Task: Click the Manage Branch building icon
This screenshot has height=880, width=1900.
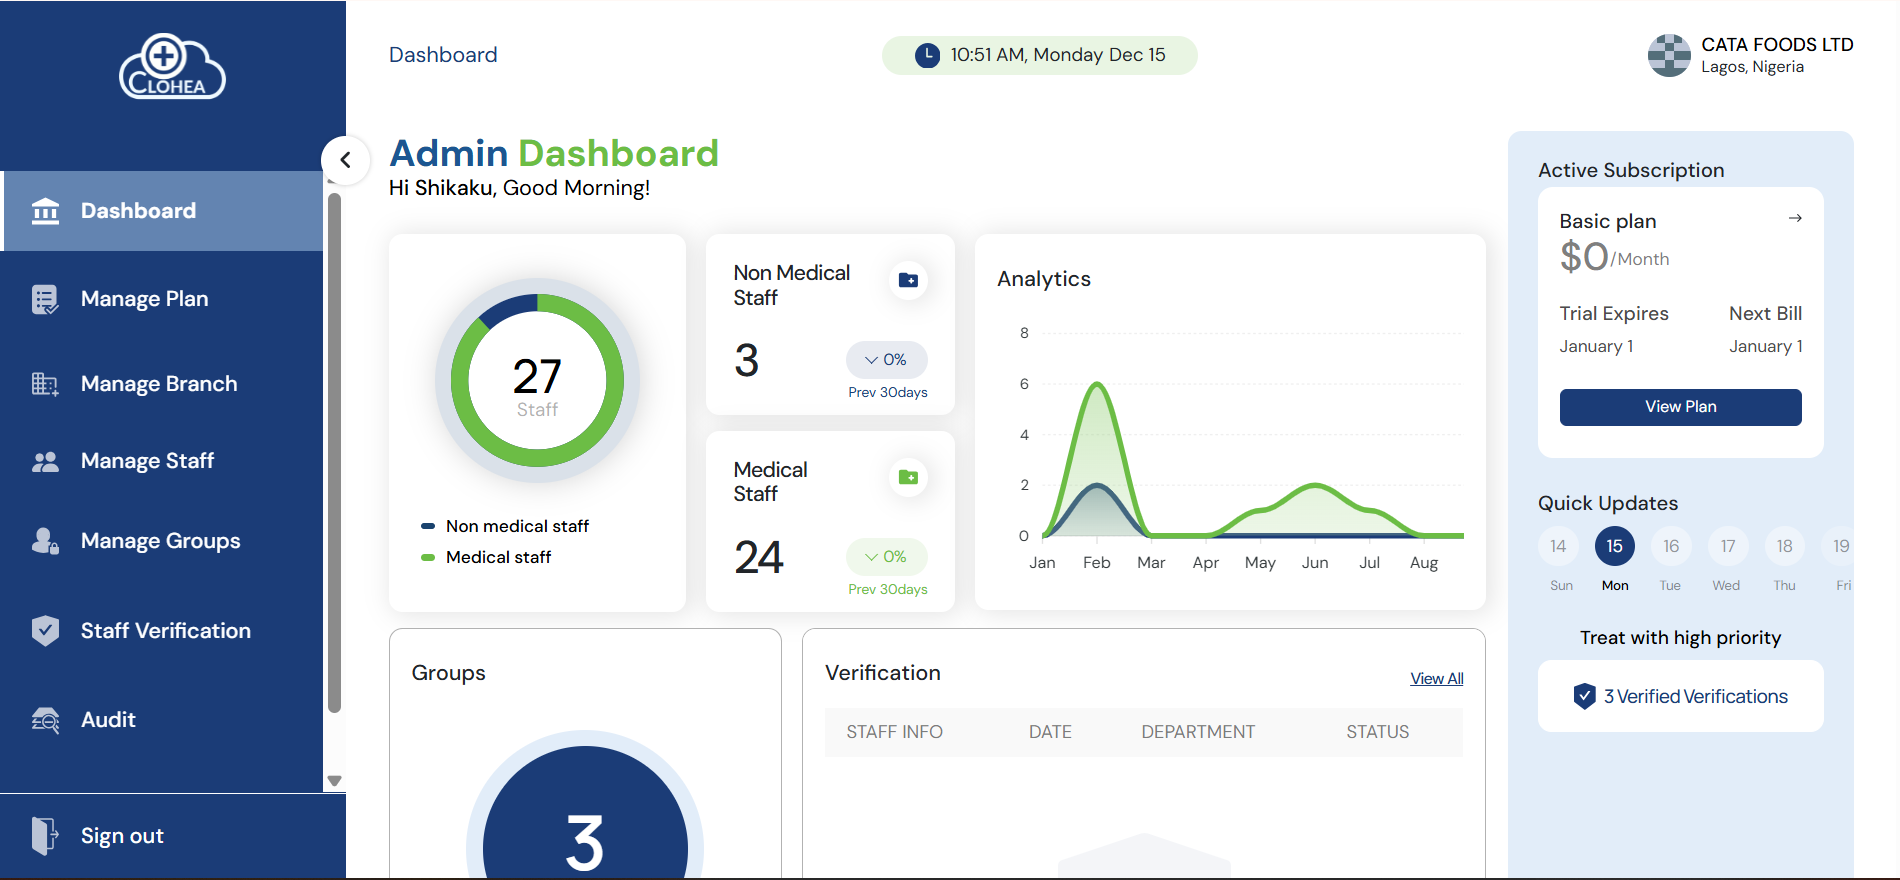Action: [x=45, y=384]
